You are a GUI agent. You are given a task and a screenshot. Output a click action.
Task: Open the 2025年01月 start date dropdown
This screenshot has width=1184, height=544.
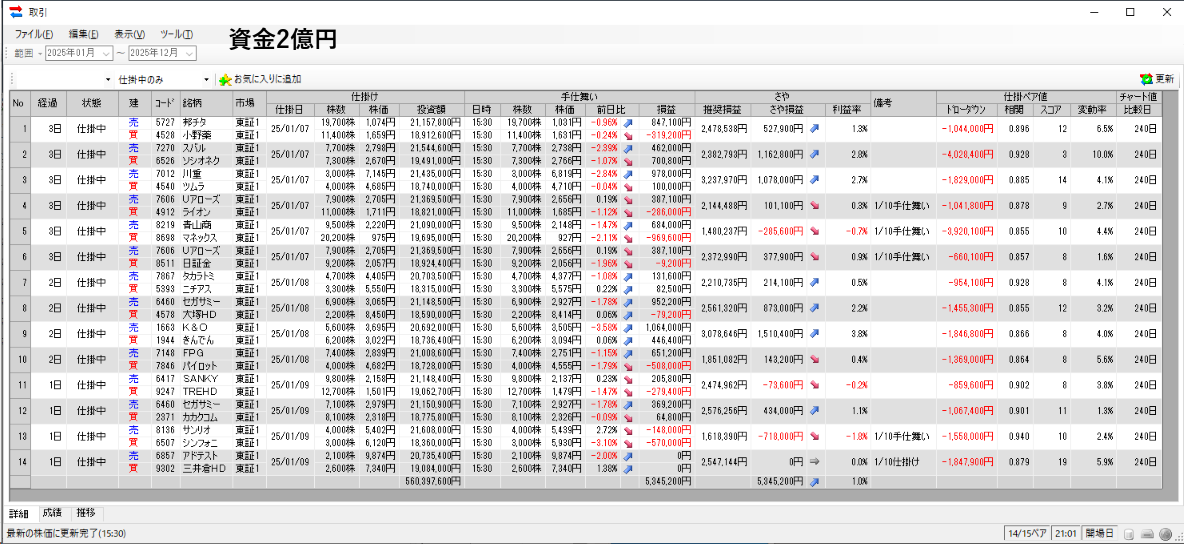[x=105, y=53]
